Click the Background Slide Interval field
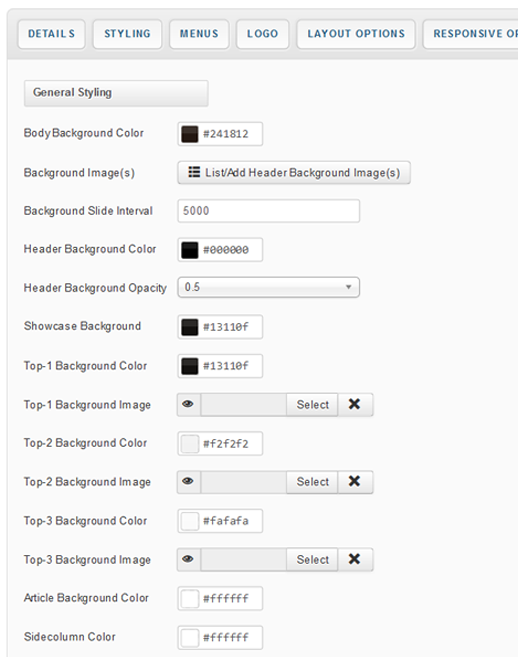Screen dimensions: 518x657 click(268, 211)
